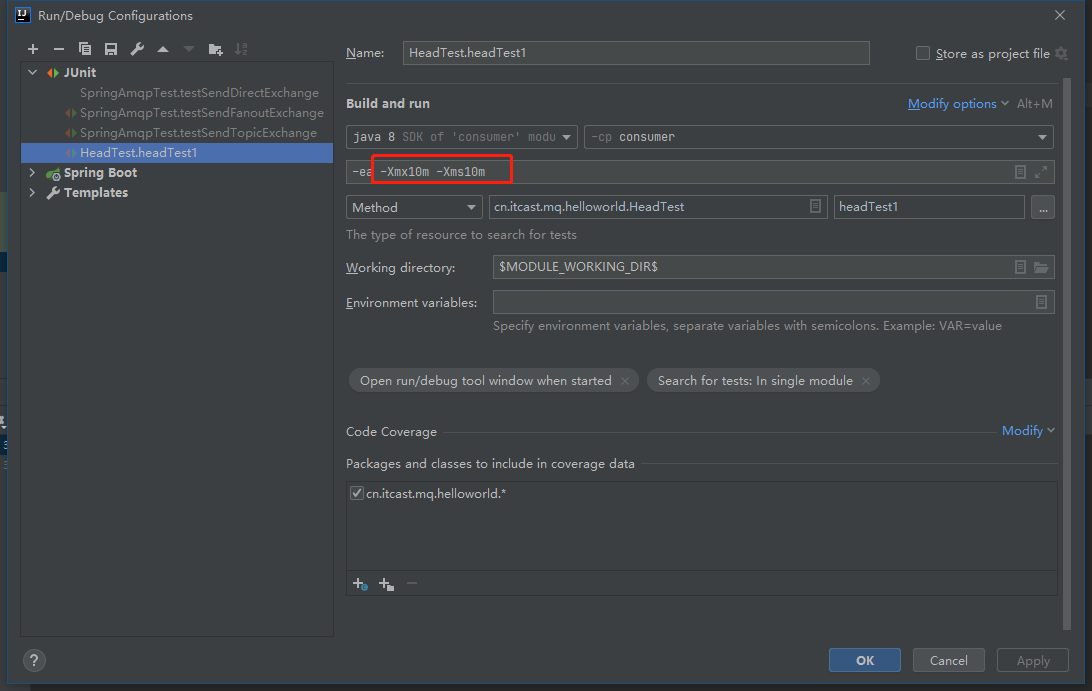Remove the 'Search for tests: In single module' tag
Image resolution: width=1092 pixels, height=691 pixels.
[x=866, y=381]
